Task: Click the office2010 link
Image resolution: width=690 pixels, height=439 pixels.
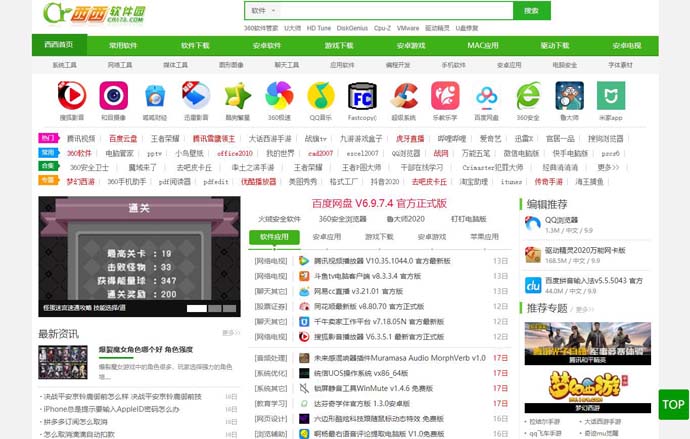Action: pyautogui.click(x=235, y=153)
